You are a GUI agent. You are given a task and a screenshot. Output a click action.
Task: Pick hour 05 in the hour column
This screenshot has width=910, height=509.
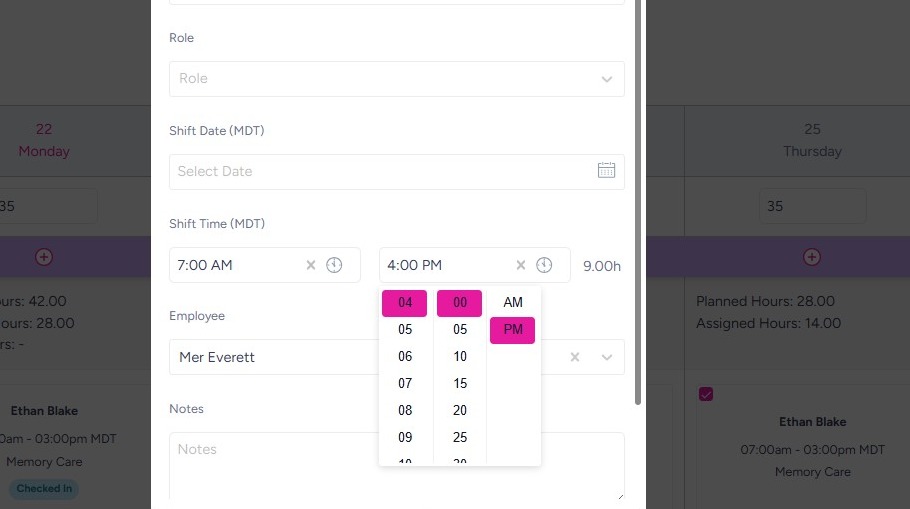click(x=405, y=329)
